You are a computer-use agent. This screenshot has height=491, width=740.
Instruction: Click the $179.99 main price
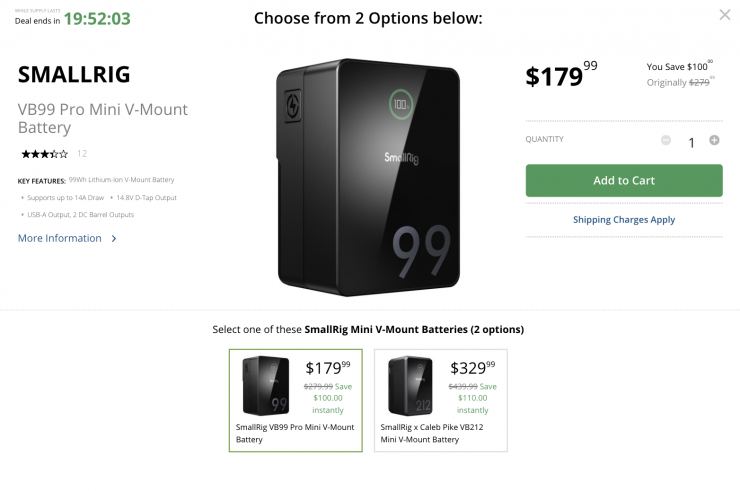pos(561,75)
